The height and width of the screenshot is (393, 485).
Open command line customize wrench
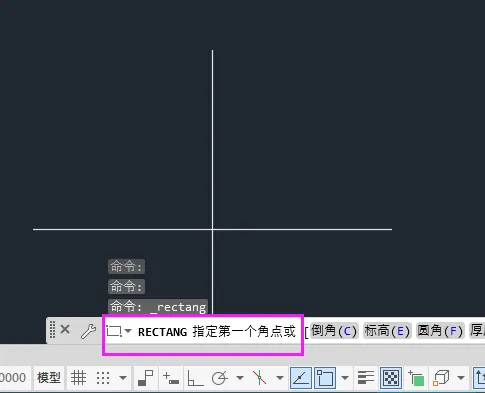pyautogui.click(x=88, y=331)
